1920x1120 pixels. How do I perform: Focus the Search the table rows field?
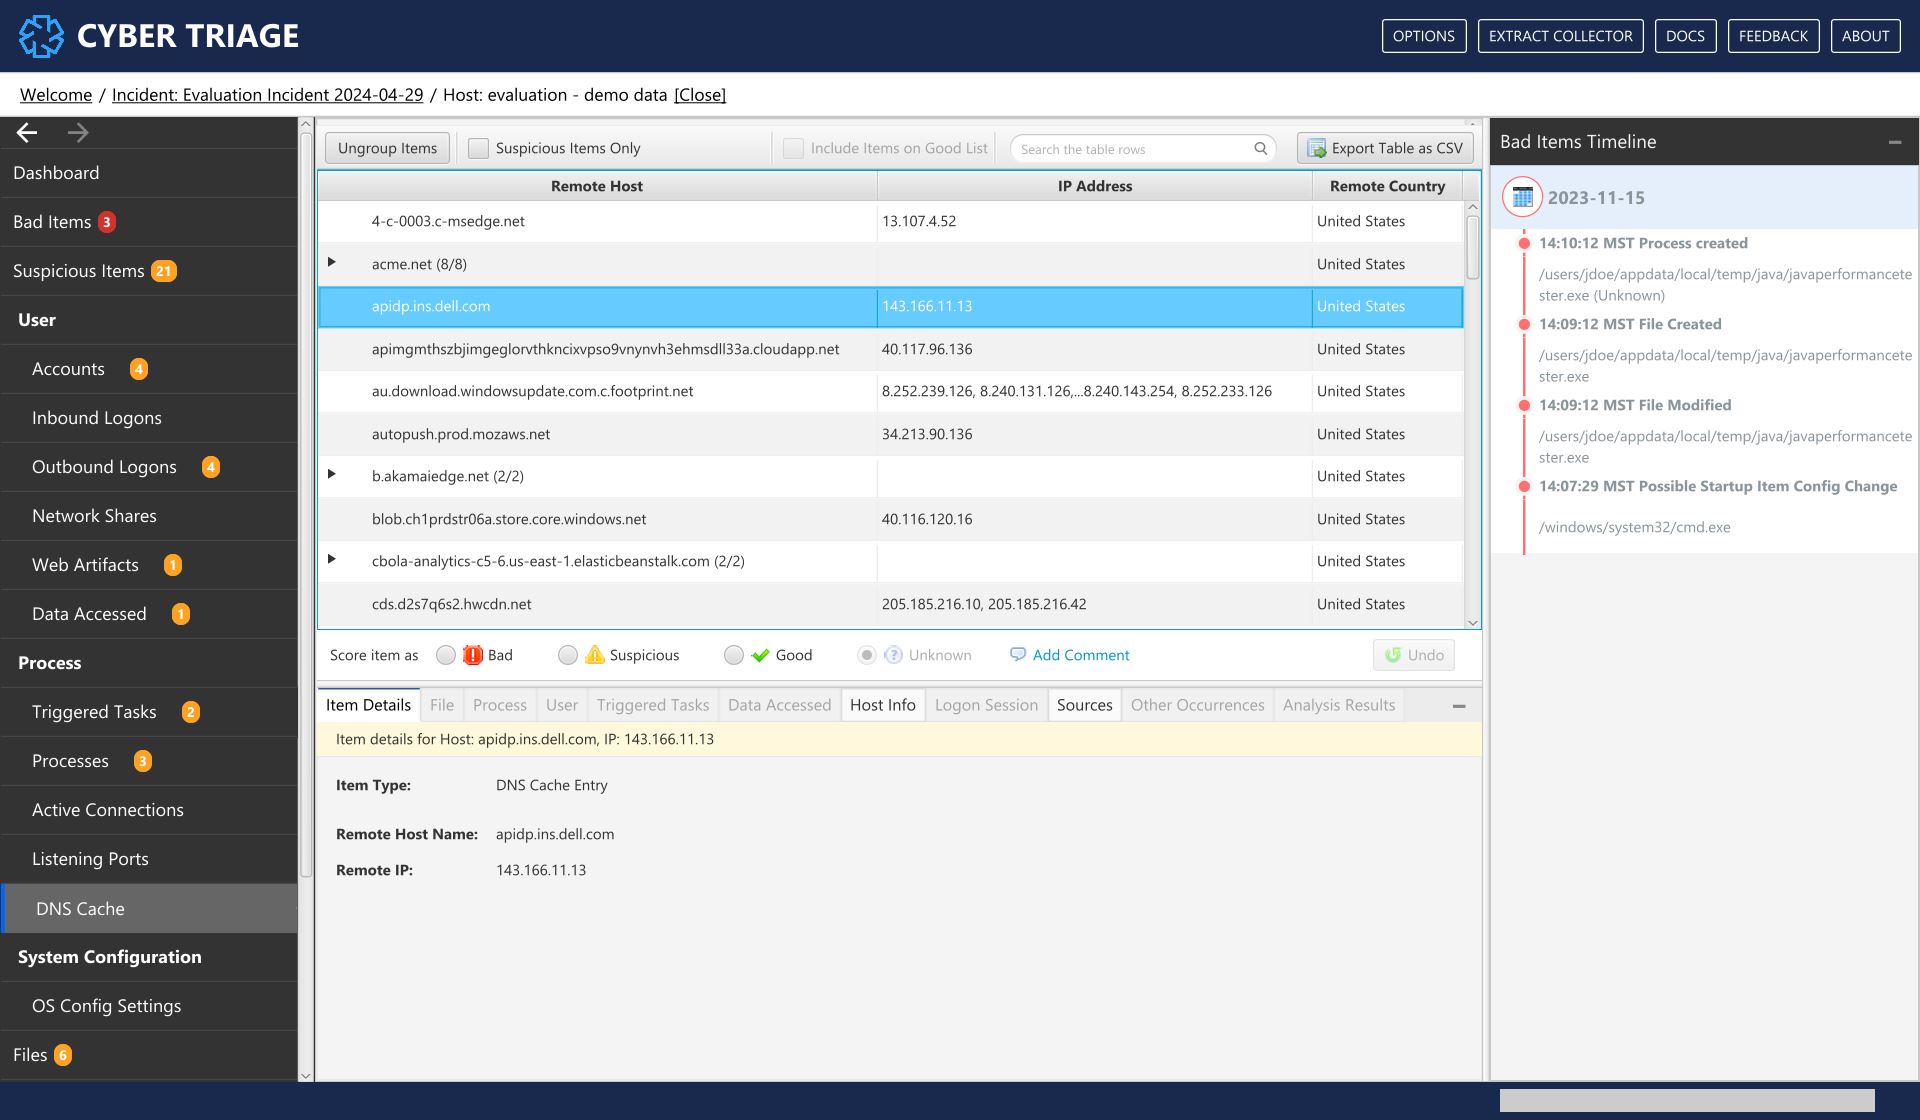point(1130,148)
